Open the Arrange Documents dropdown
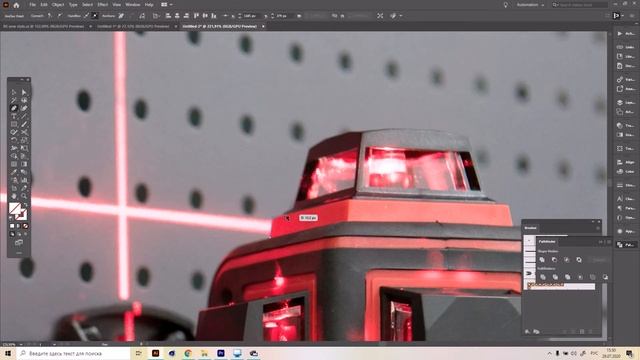 pyautogui.click(x=167, y=5)
